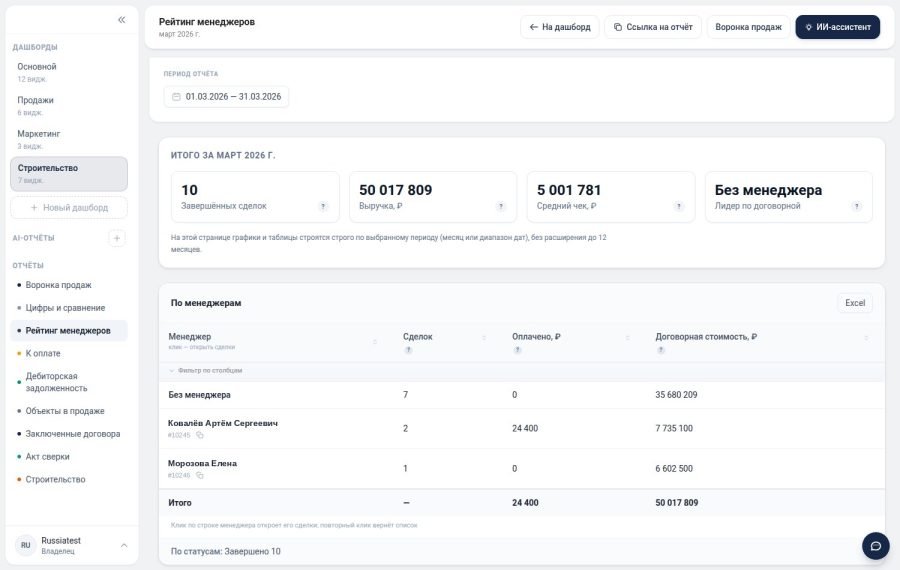This screenshot has width=900, height=570.
Task: Click По статусам: Завершено 10 text
Action: pyautogui.click(x=226, y=552)
